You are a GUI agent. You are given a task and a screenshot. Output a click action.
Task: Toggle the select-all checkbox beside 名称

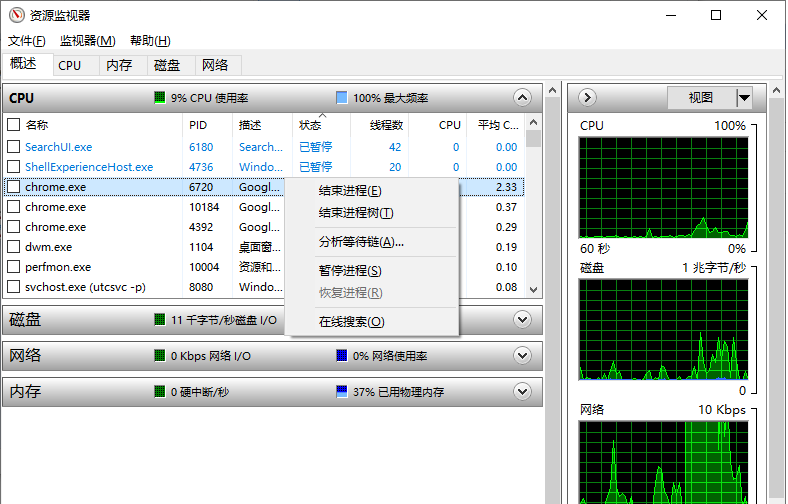point(14,125)
